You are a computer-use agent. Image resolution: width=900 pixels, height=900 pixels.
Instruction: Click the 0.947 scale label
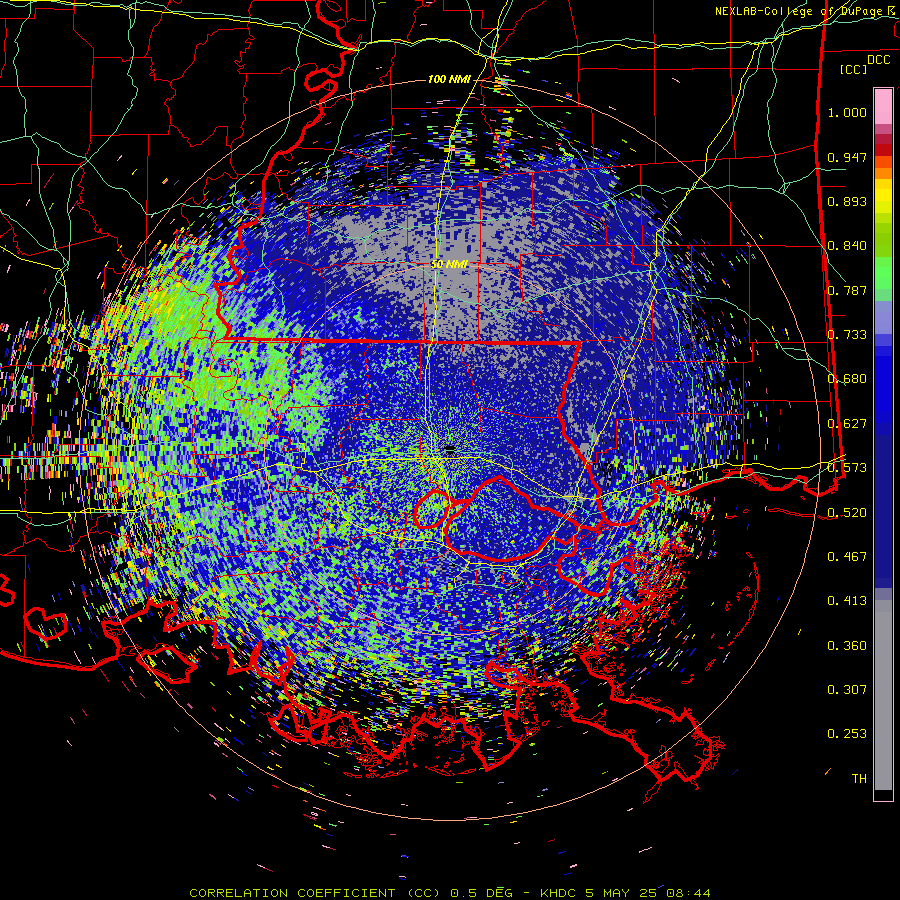(847, 157)
